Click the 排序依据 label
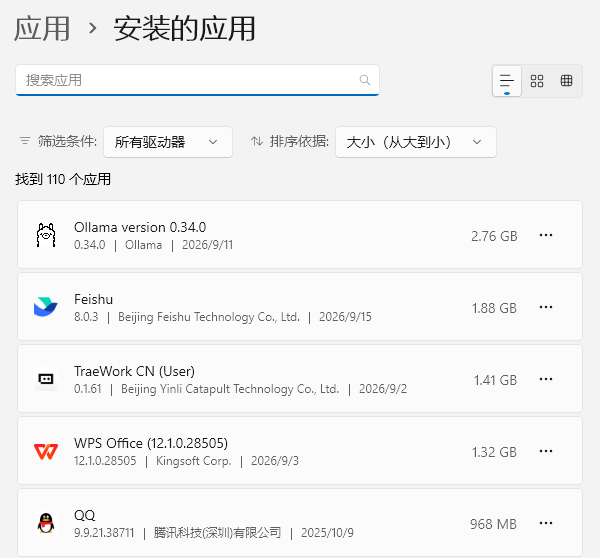Screen dimensions: 600x558 coord(299,141)
